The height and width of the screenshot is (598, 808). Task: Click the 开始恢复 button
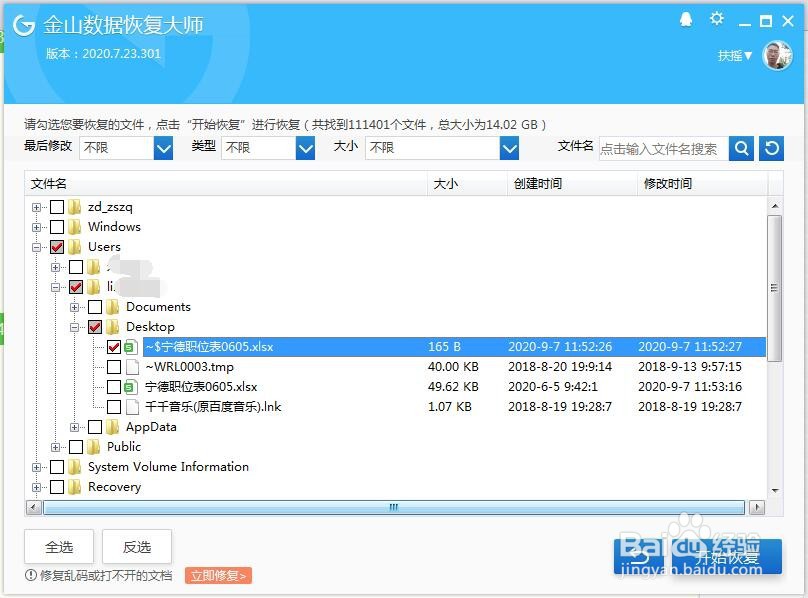click(727, 557)
